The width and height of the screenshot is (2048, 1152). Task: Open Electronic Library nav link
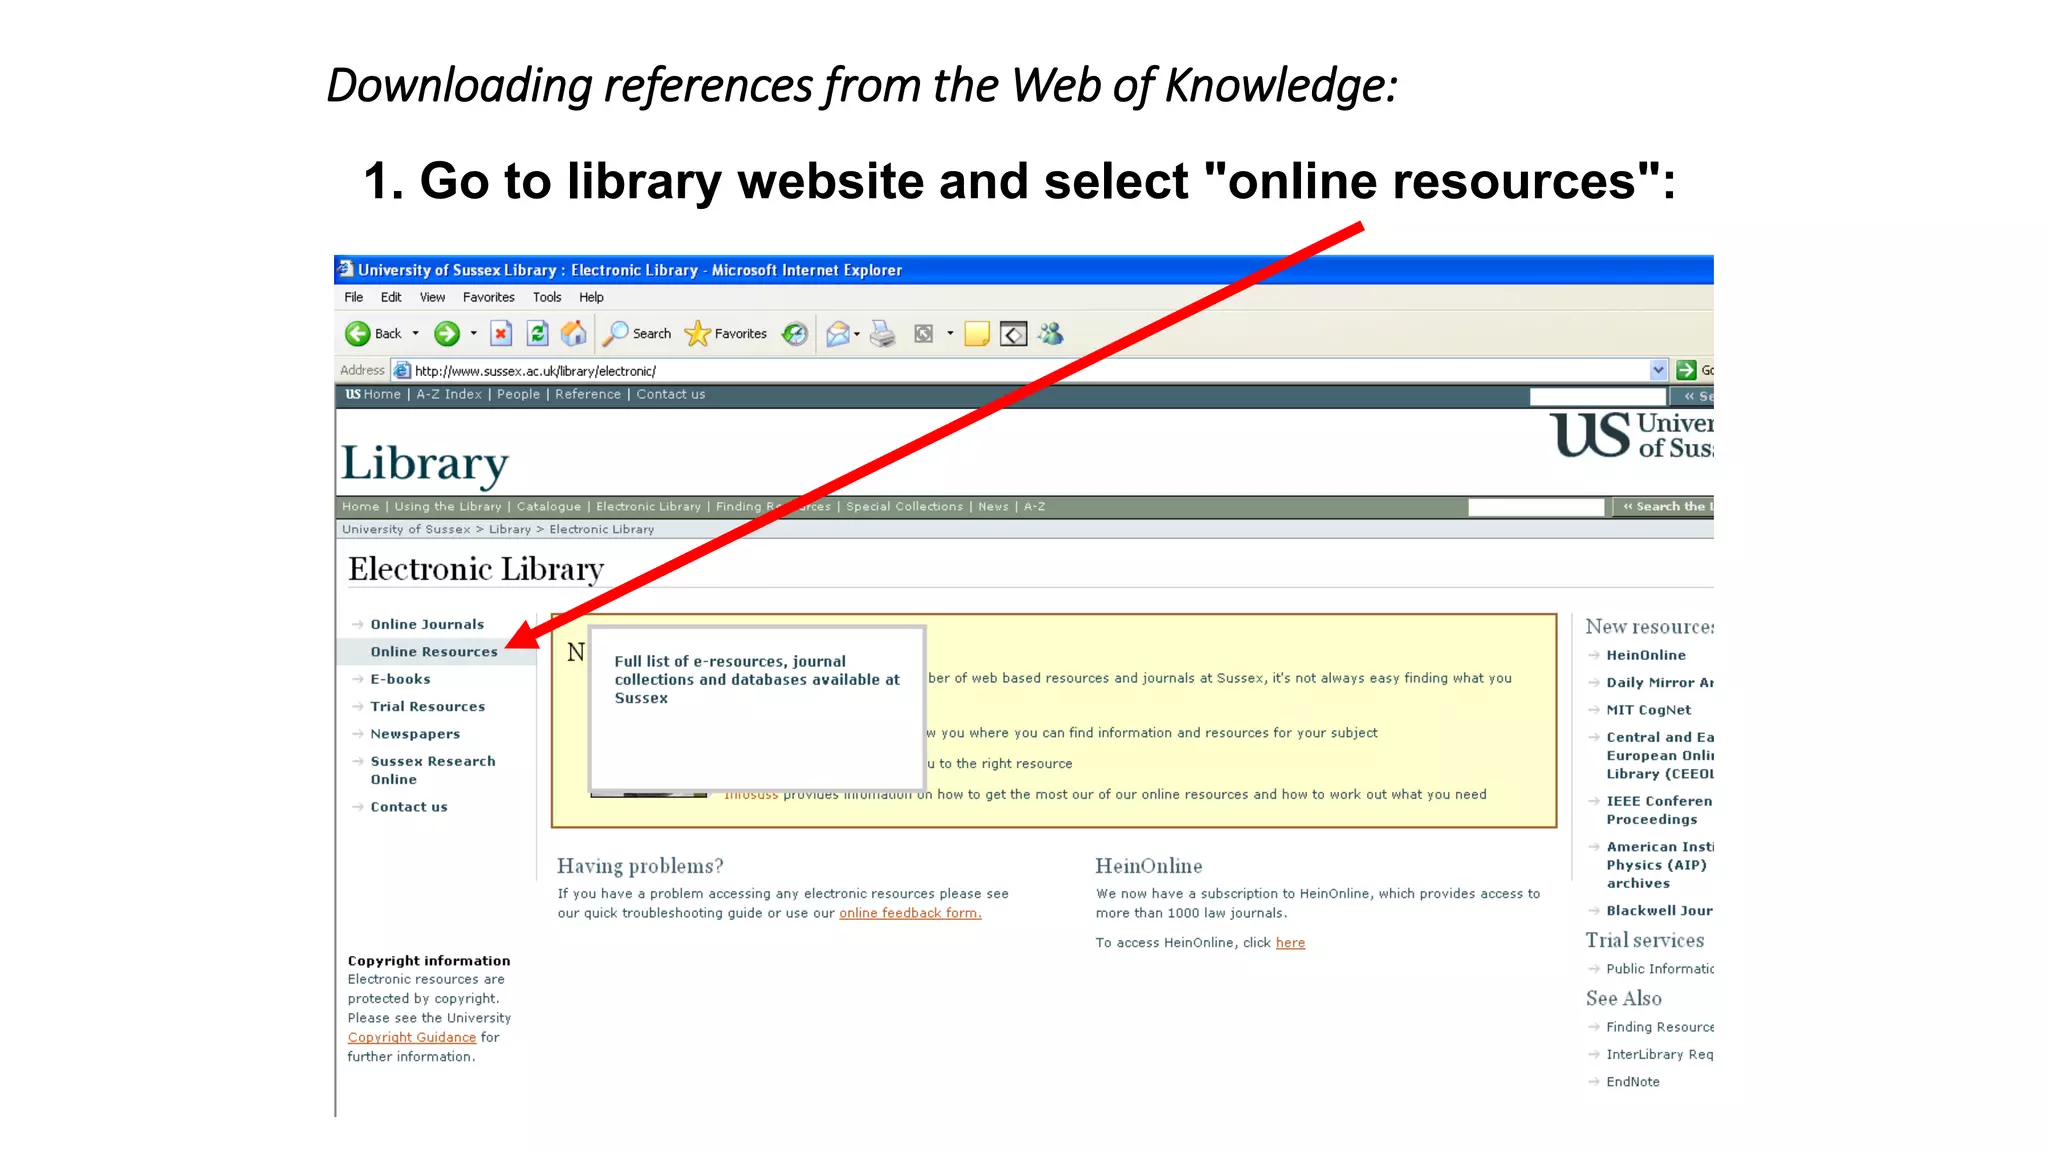coord(649,507)
